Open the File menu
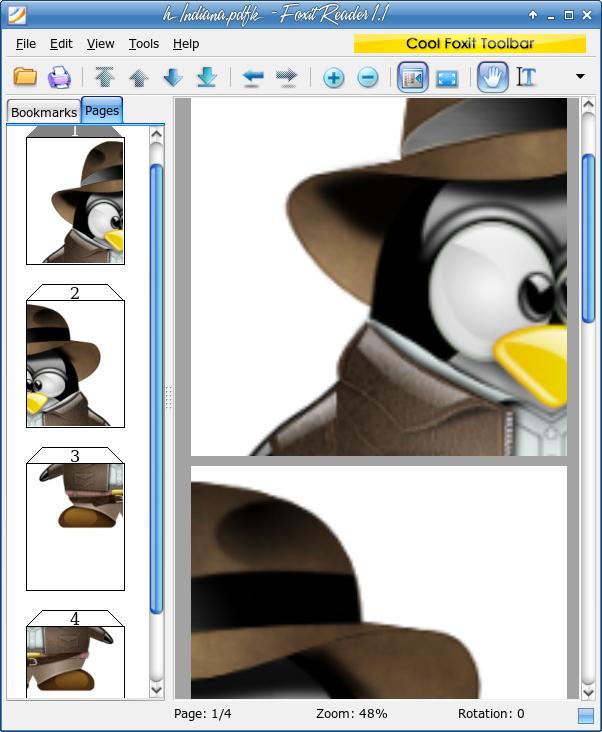 [26, 44]
